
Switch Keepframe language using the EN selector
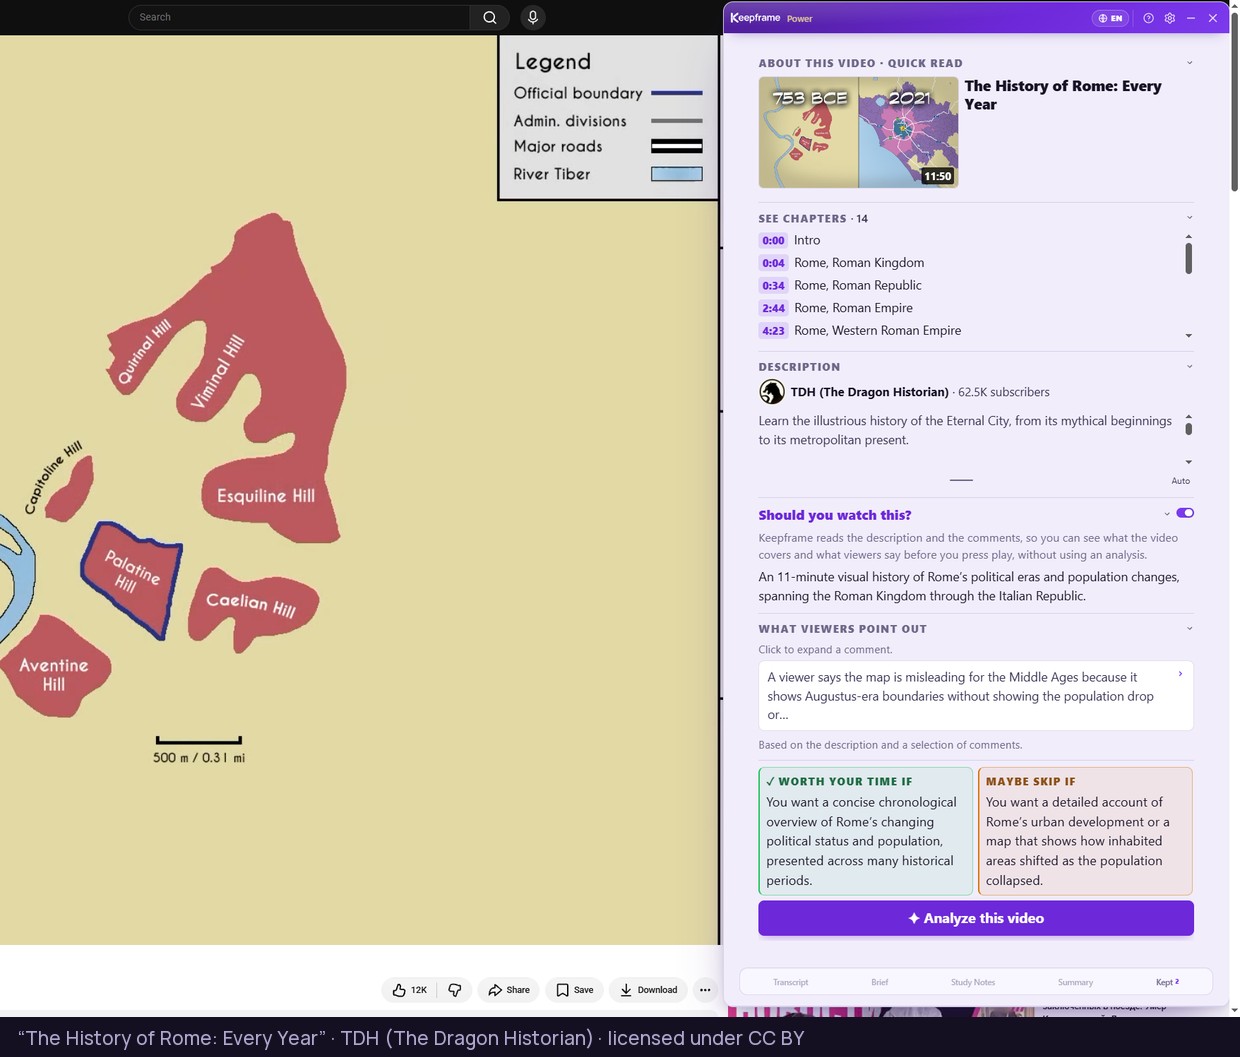pos(1110,18)
